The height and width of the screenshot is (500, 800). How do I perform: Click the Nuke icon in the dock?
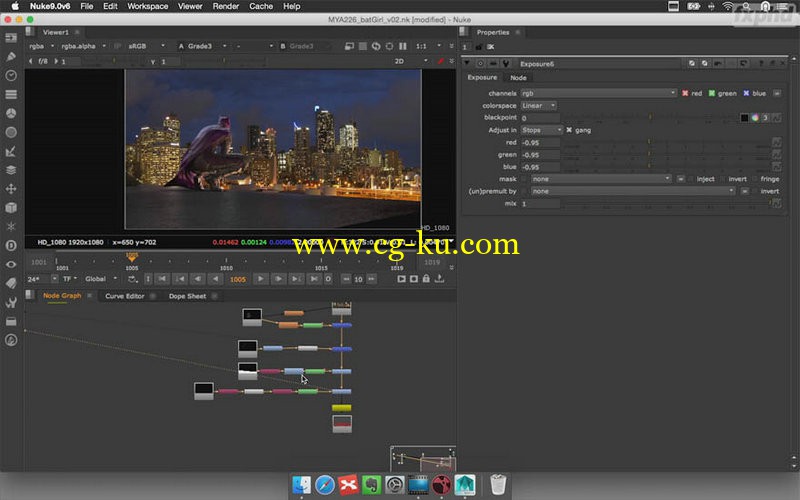(x=441, y=485)
